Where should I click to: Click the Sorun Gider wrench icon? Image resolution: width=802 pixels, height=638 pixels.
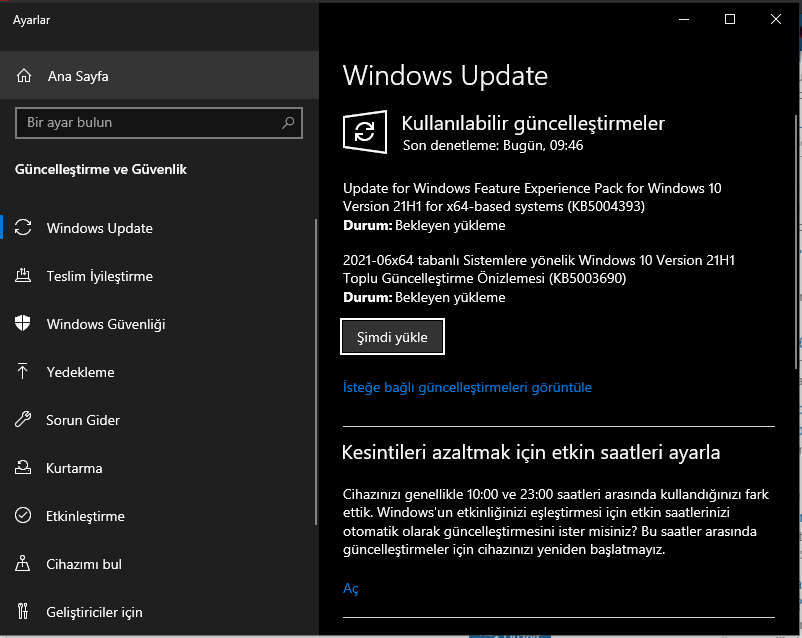23,420
